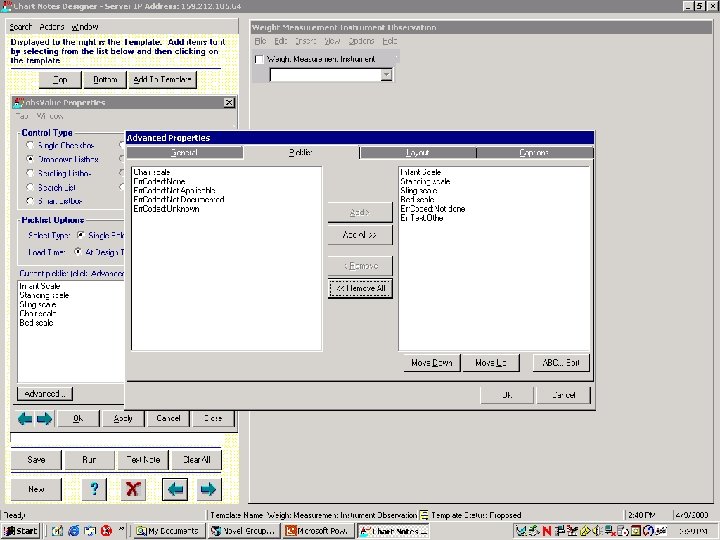Viewport: 720px width, 540px height.
Task: Click the Add To Template button
Action: point(162,79)
